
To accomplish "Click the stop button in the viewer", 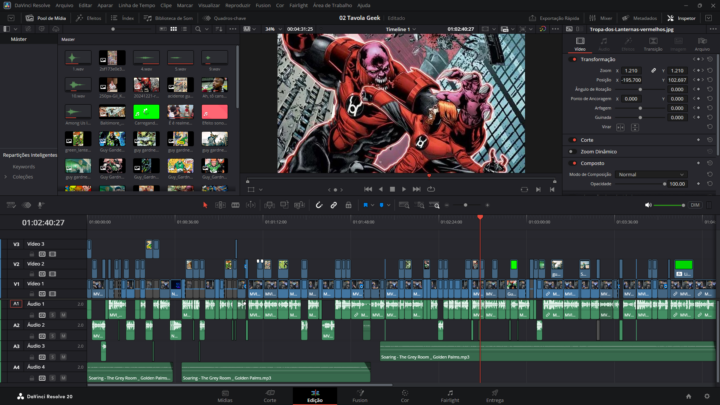I will tap(393, 188).
